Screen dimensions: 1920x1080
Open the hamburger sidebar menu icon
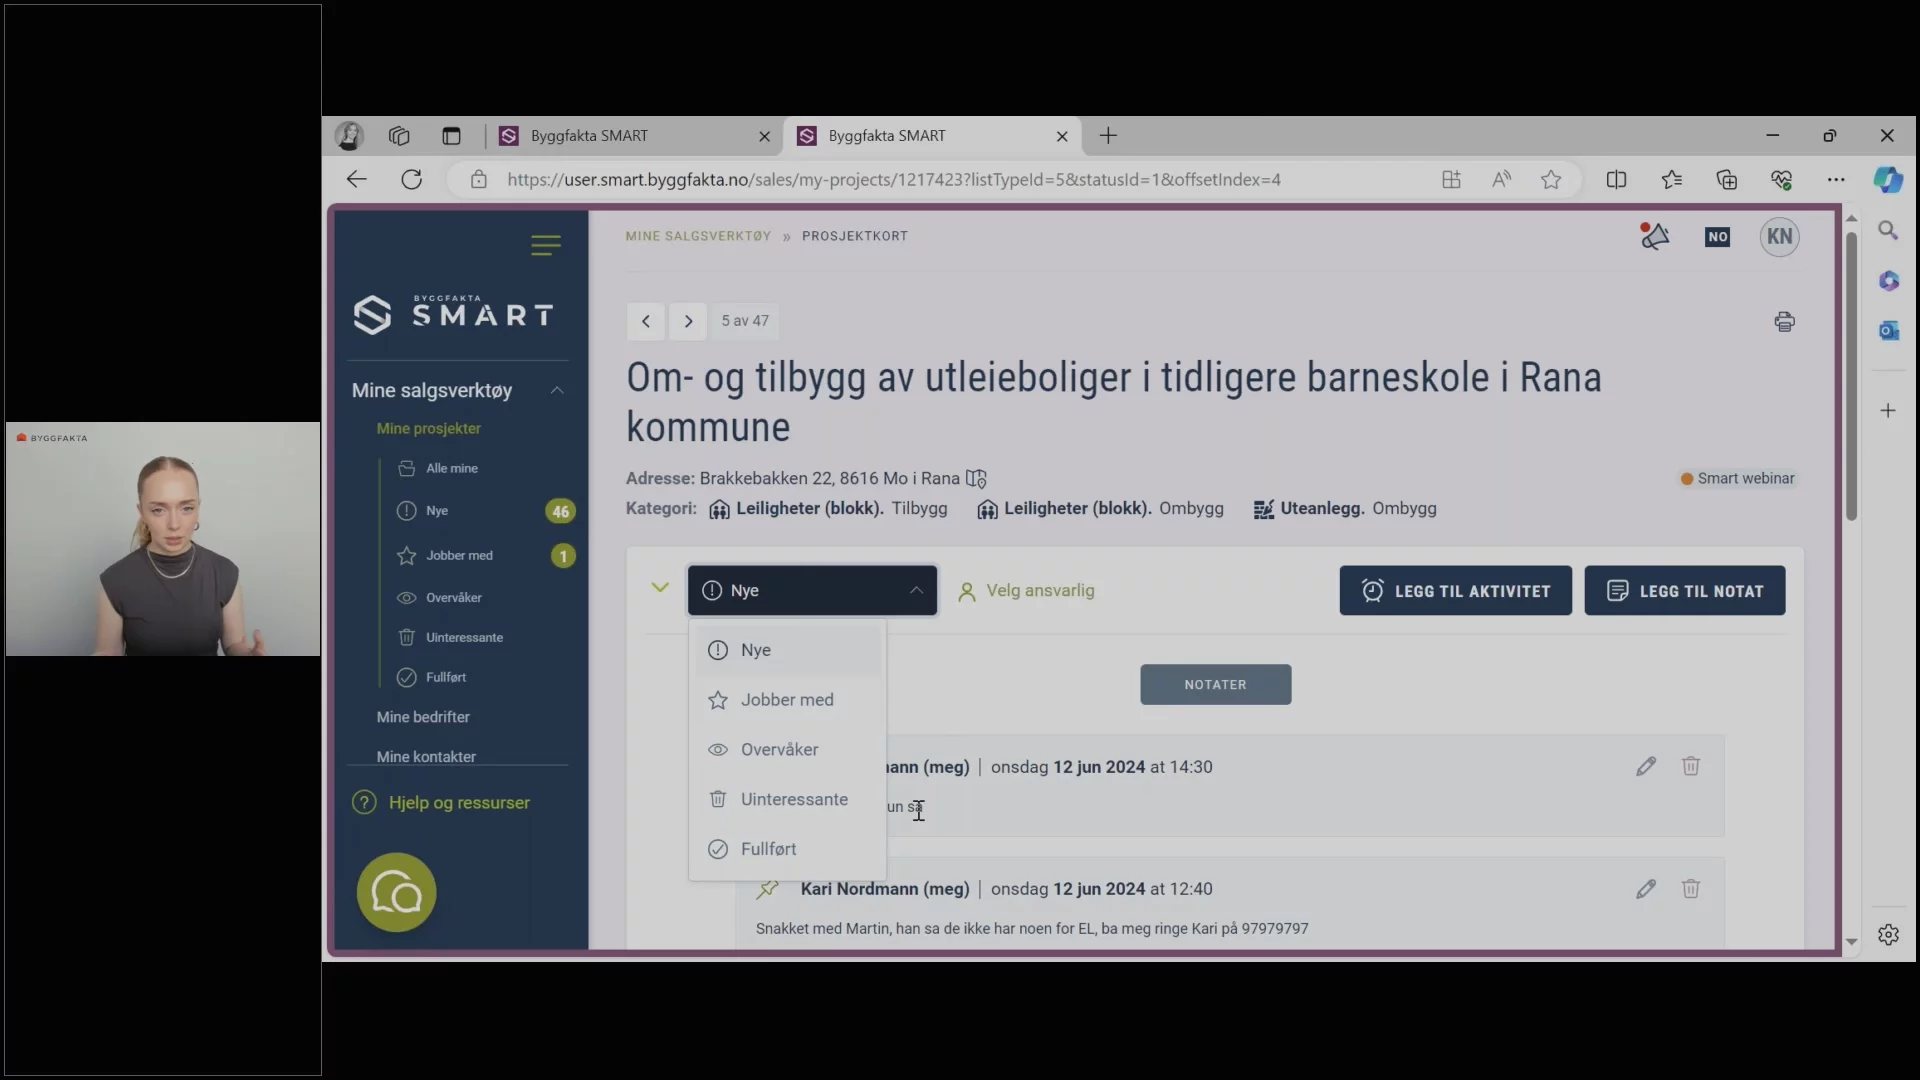(545, 245)
